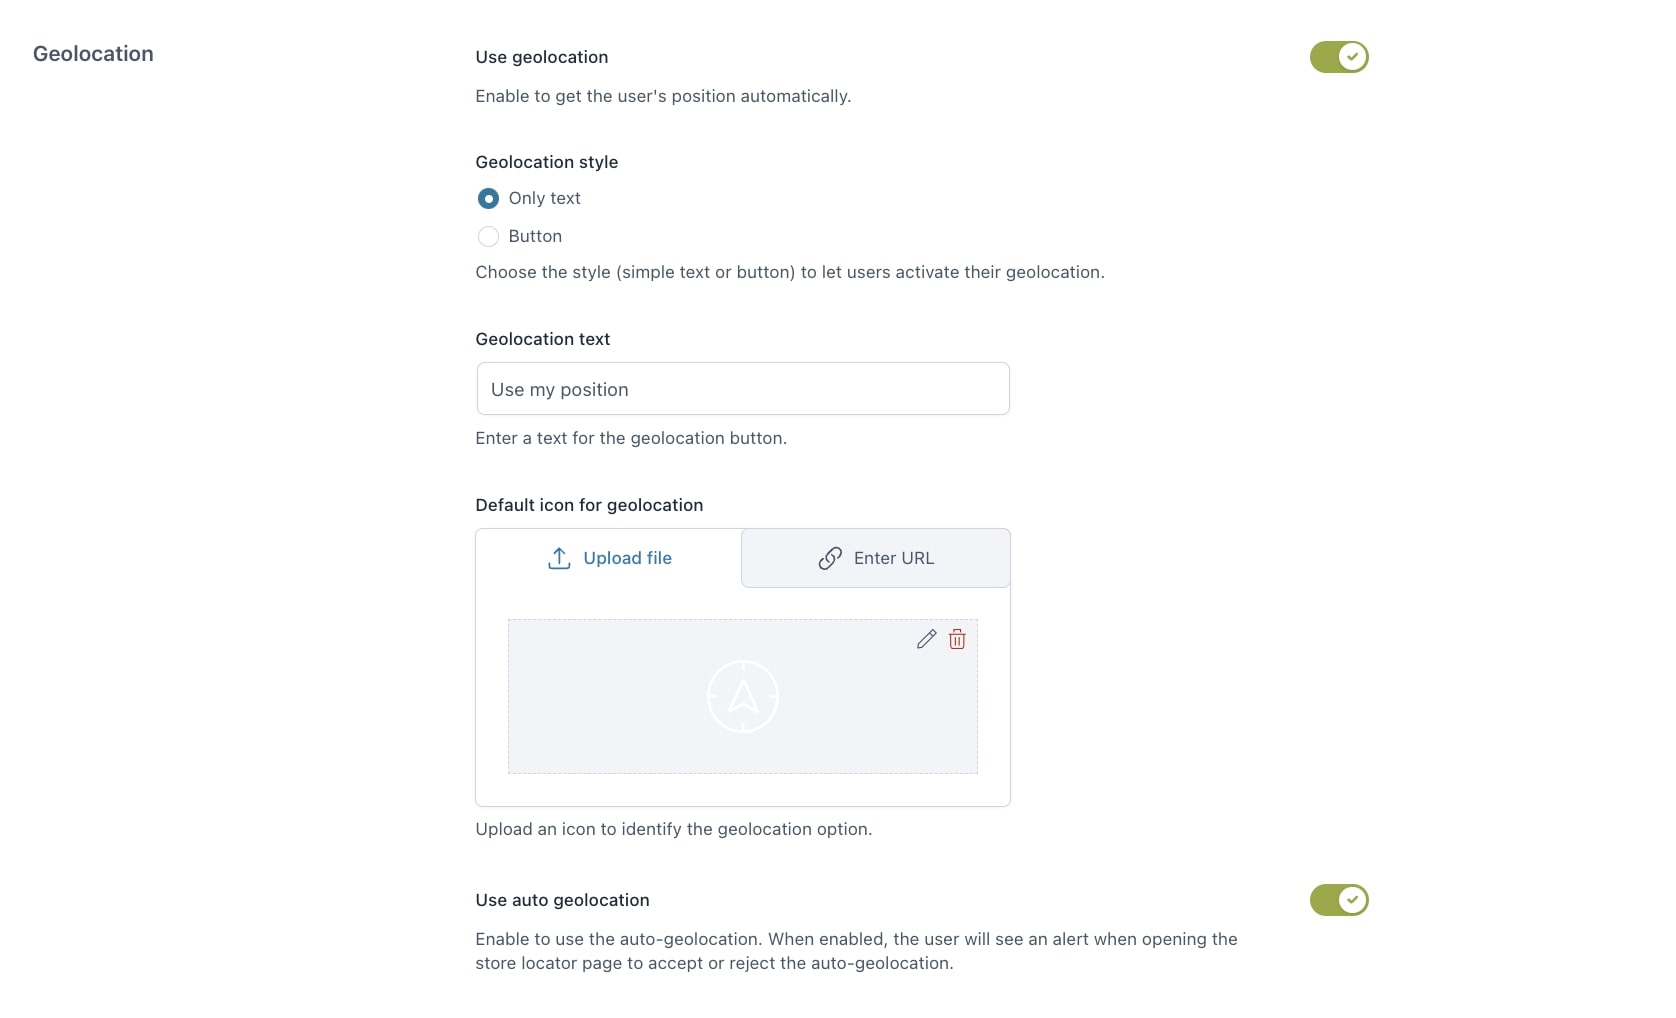Select the Only text radio option
This screenshot has height=1018, width=1676.
pyautogui.click(x=488, y=198)
